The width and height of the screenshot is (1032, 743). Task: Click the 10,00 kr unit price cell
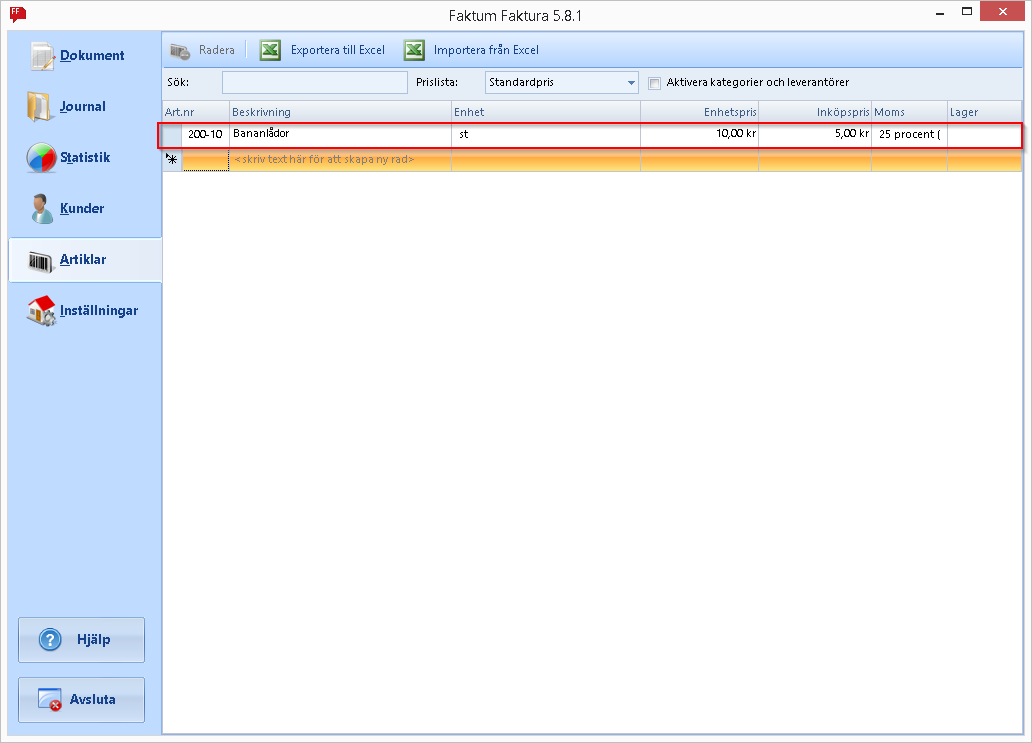click(x=699, y=134)
